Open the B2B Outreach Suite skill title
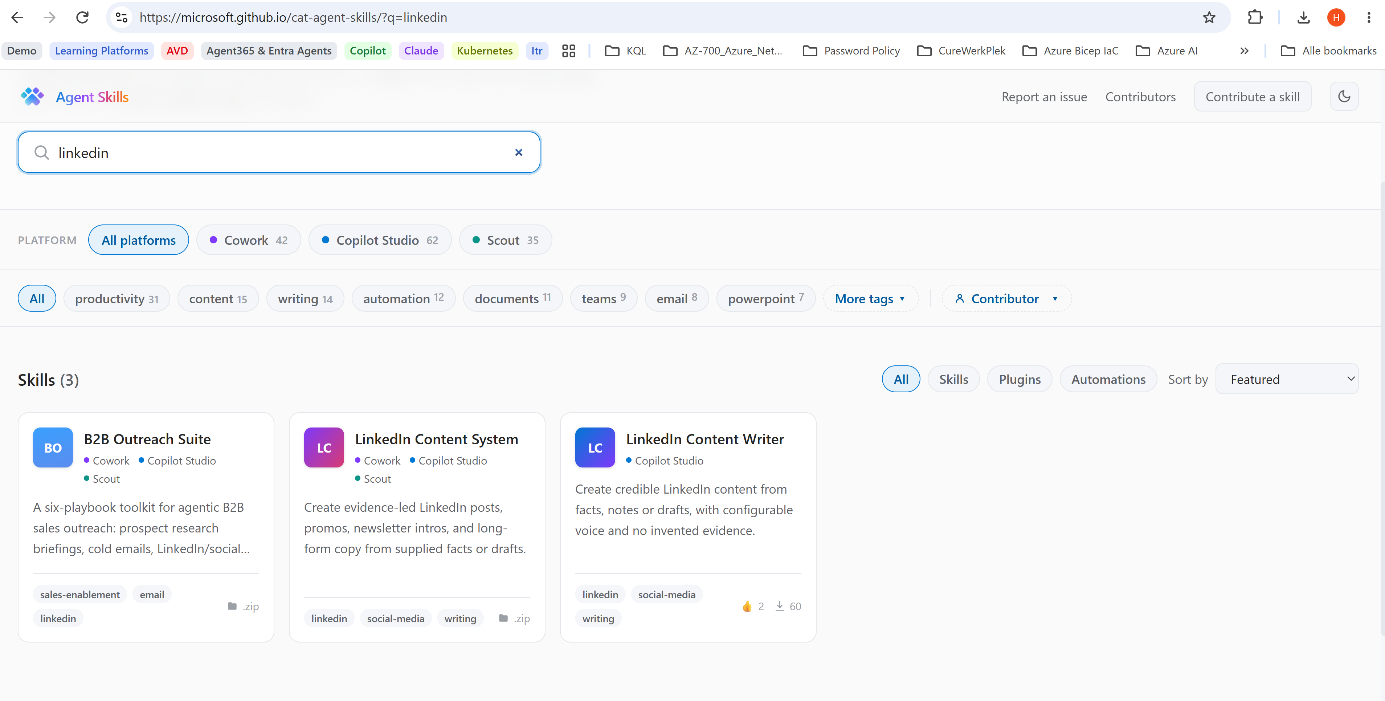Viewport: 1385px width, 701px height. point(147,439)
